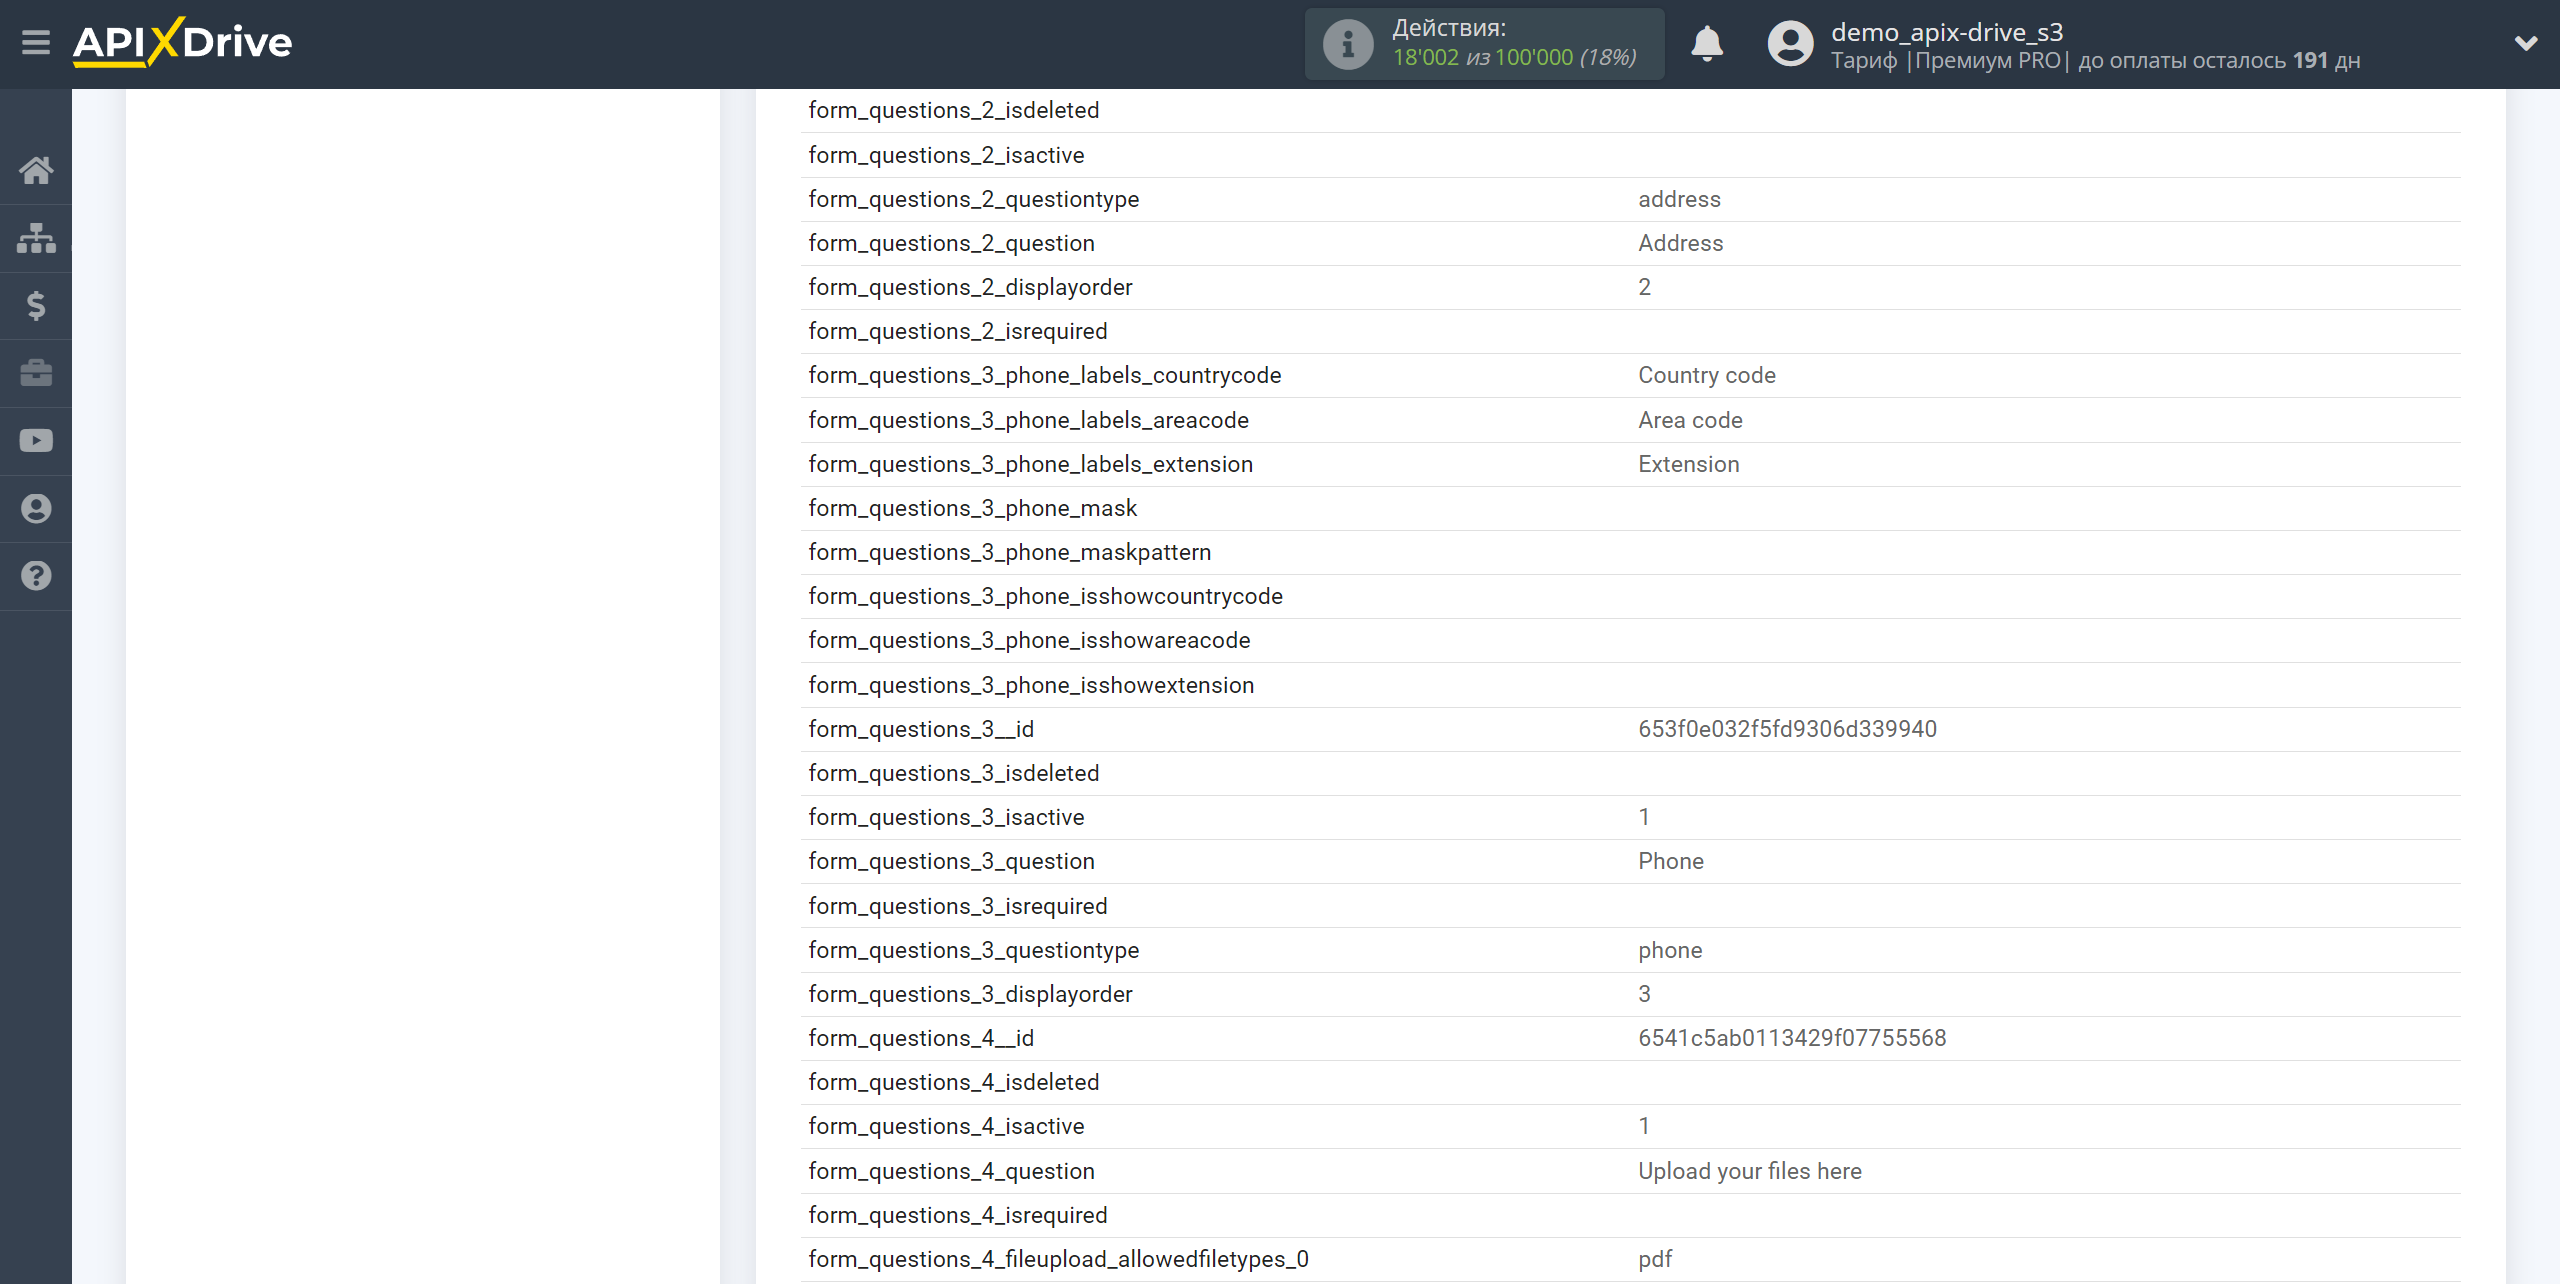Click the value 'address'
Screen dimensions: 2560x1284
pos(1679,199)
